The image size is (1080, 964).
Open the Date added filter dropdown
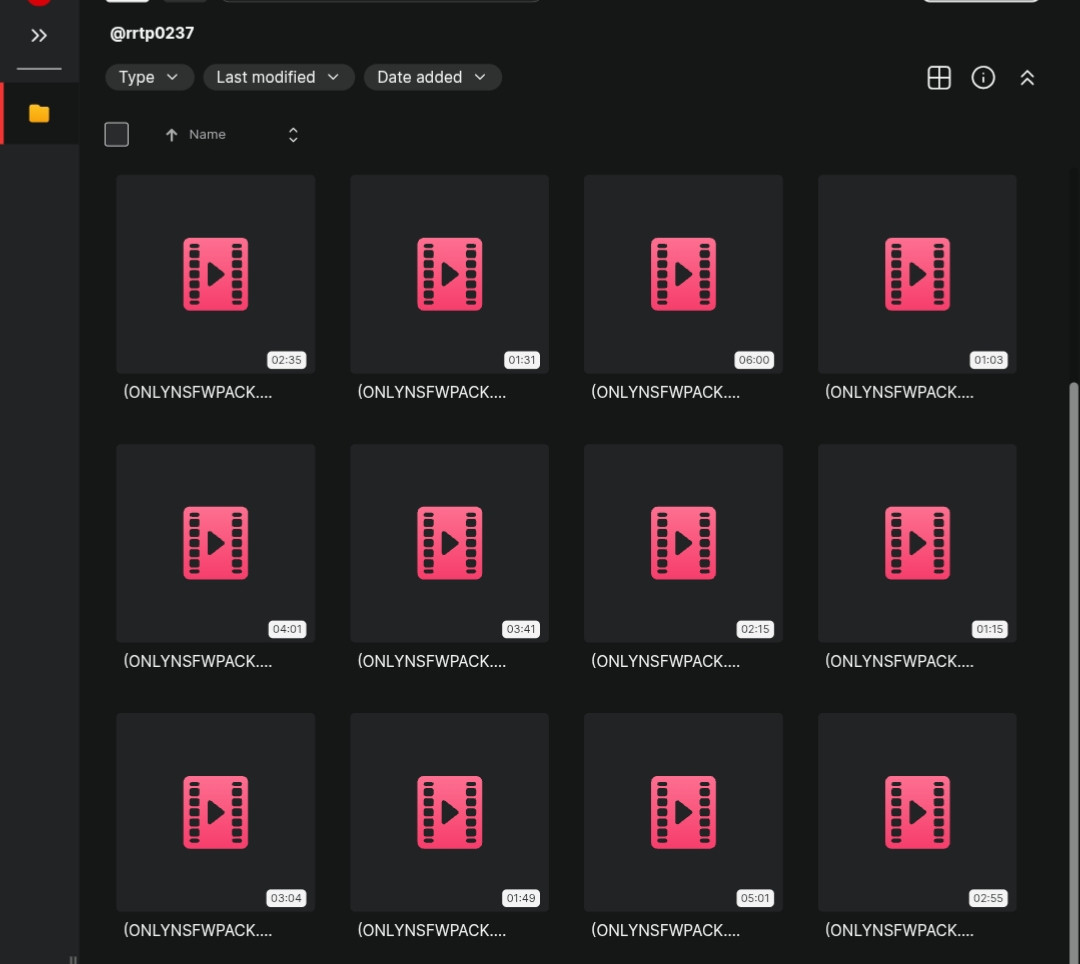(432, 77)
